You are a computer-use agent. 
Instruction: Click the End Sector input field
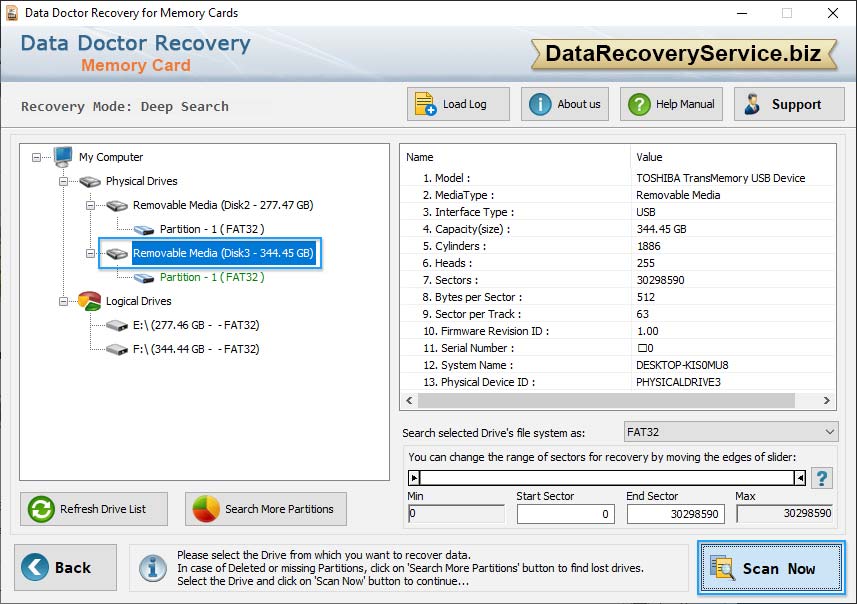pos(676,514)
